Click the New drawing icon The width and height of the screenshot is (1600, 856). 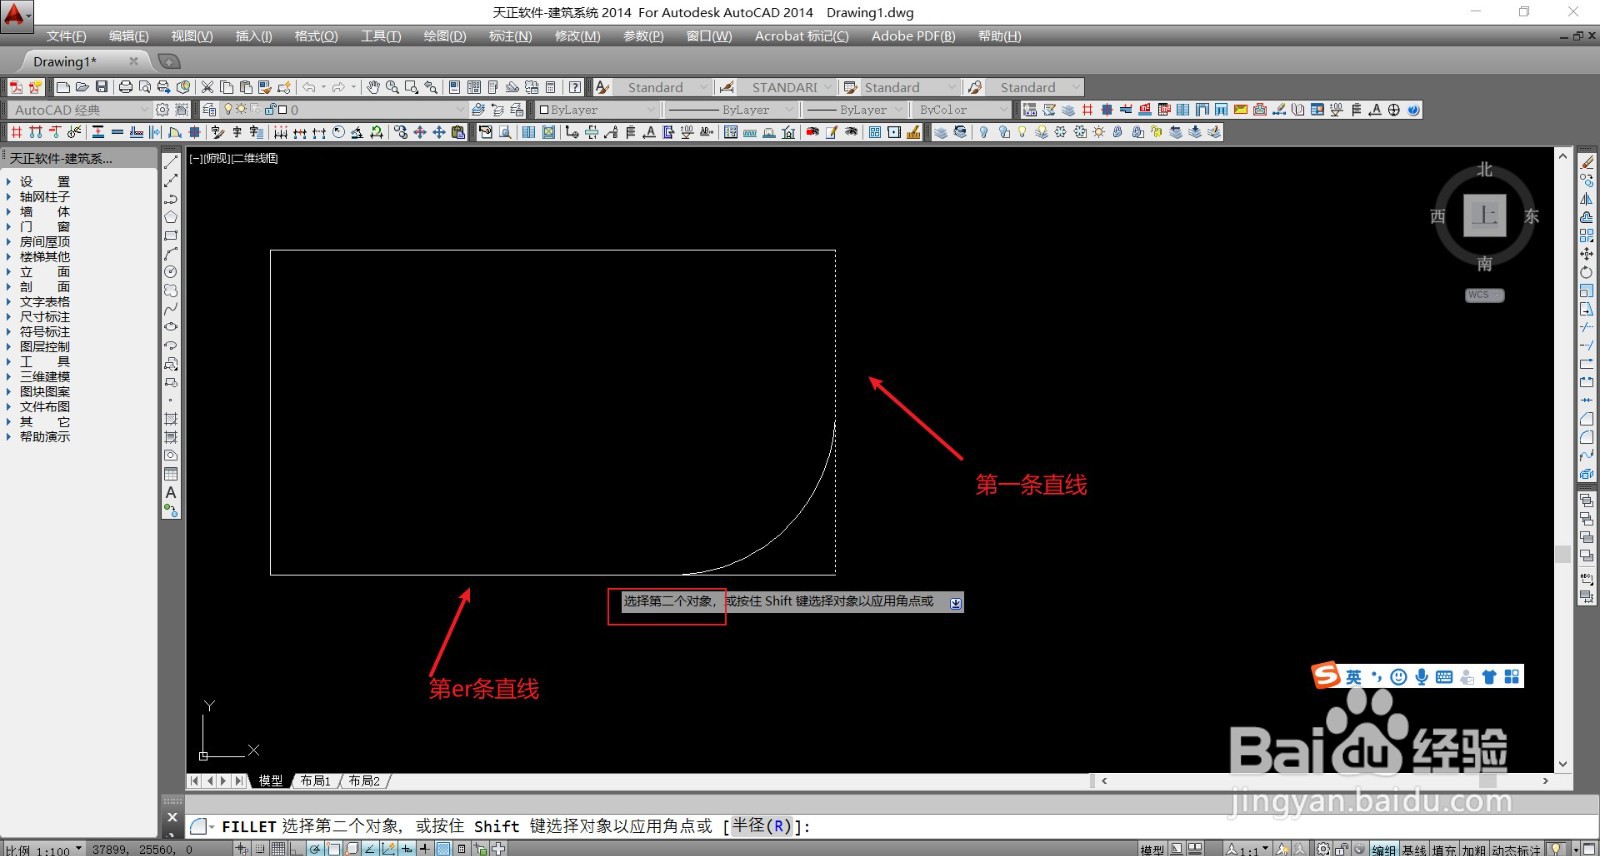pyautogui.click(x=63, y=88)
